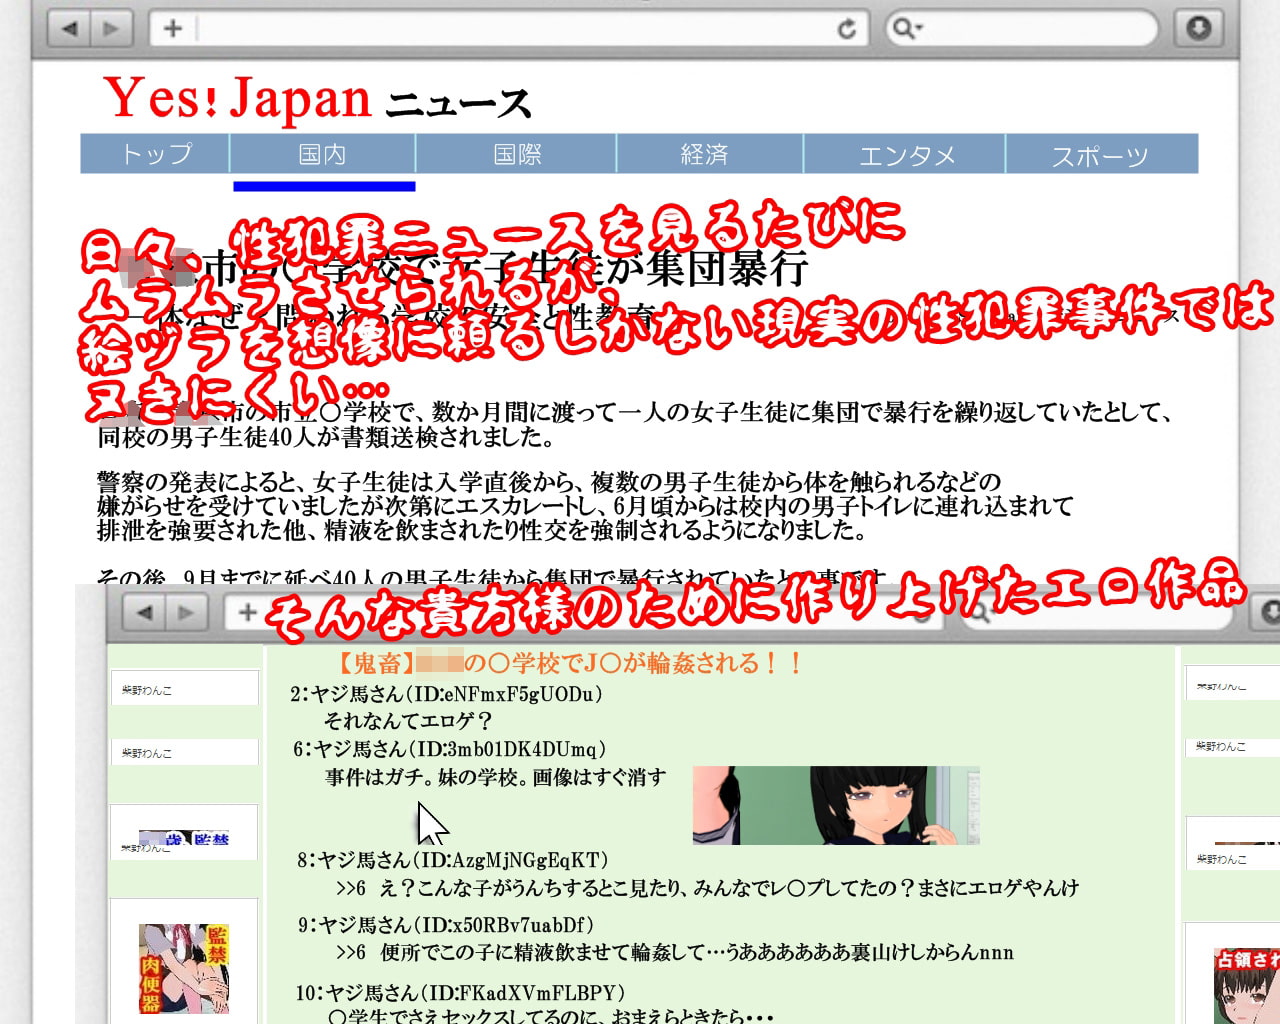Click the forward arrow in the forum window
The image size is (1280, 1024).
[184, 611]
